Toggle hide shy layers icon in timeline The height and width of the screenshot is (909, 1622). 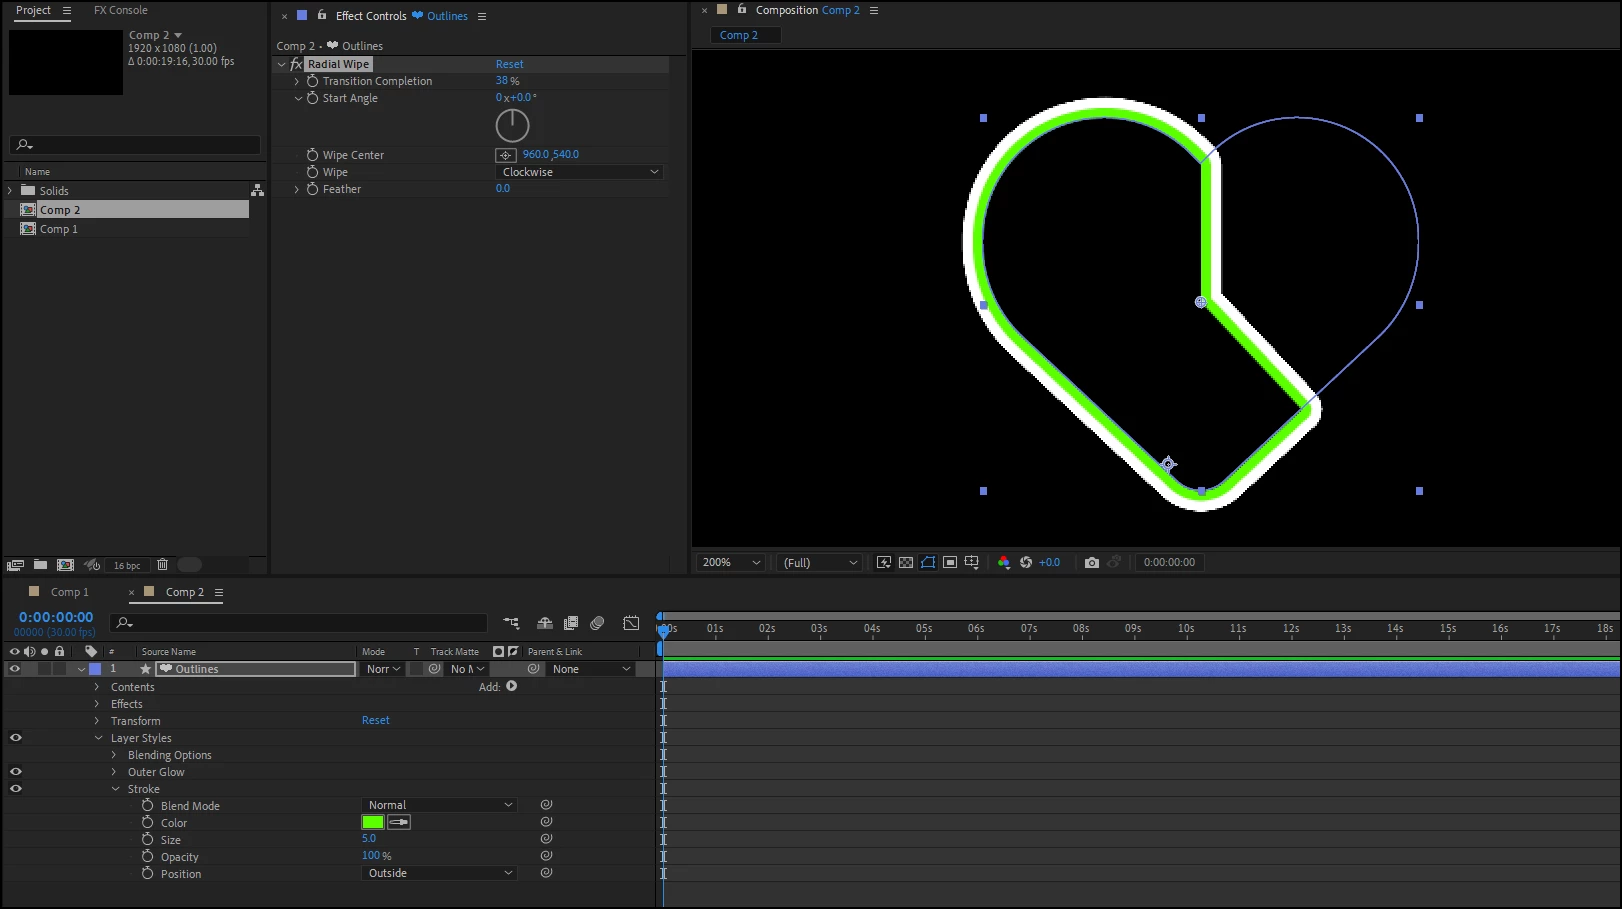tap(545, 623)
